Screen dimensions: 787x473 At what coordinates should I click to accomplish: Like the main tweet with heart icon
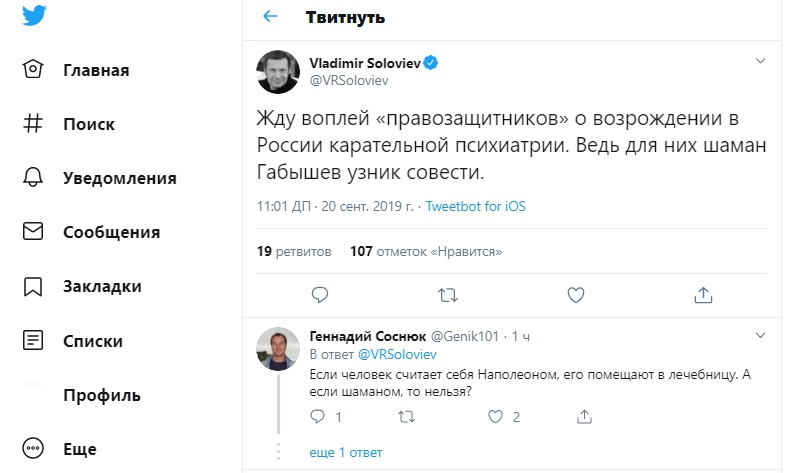pyautogui.click(x=575, y=294)
